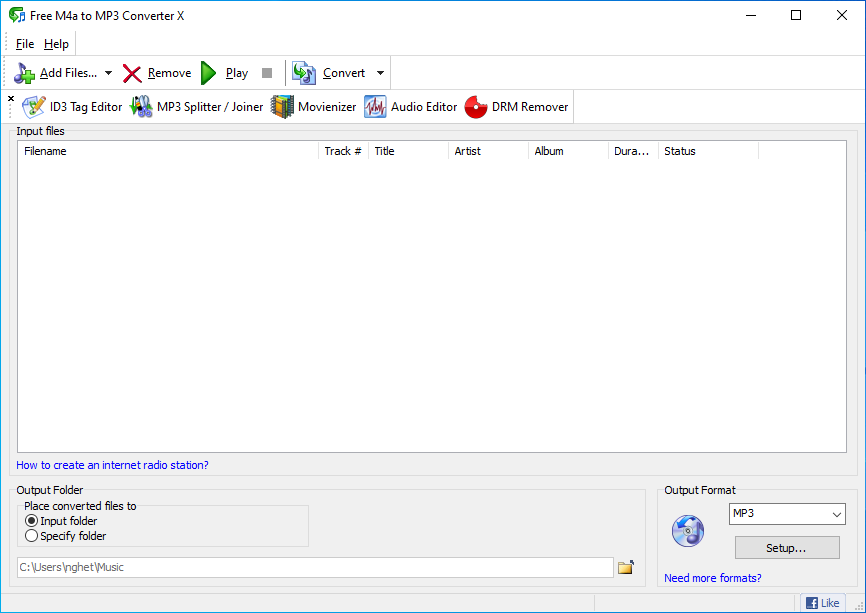Click the internet radio station link
This screenshot has width=866, height=613.
[x=110, y=464]
